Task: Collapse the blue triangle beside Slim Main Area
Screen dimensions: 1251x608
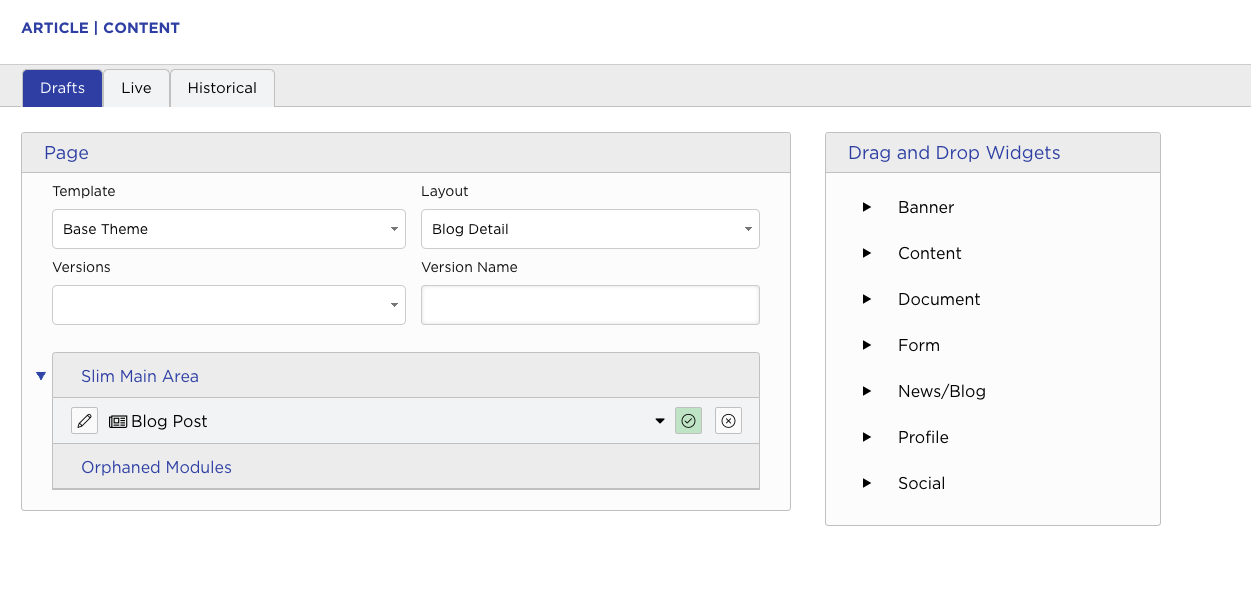Action: point(41,376)
